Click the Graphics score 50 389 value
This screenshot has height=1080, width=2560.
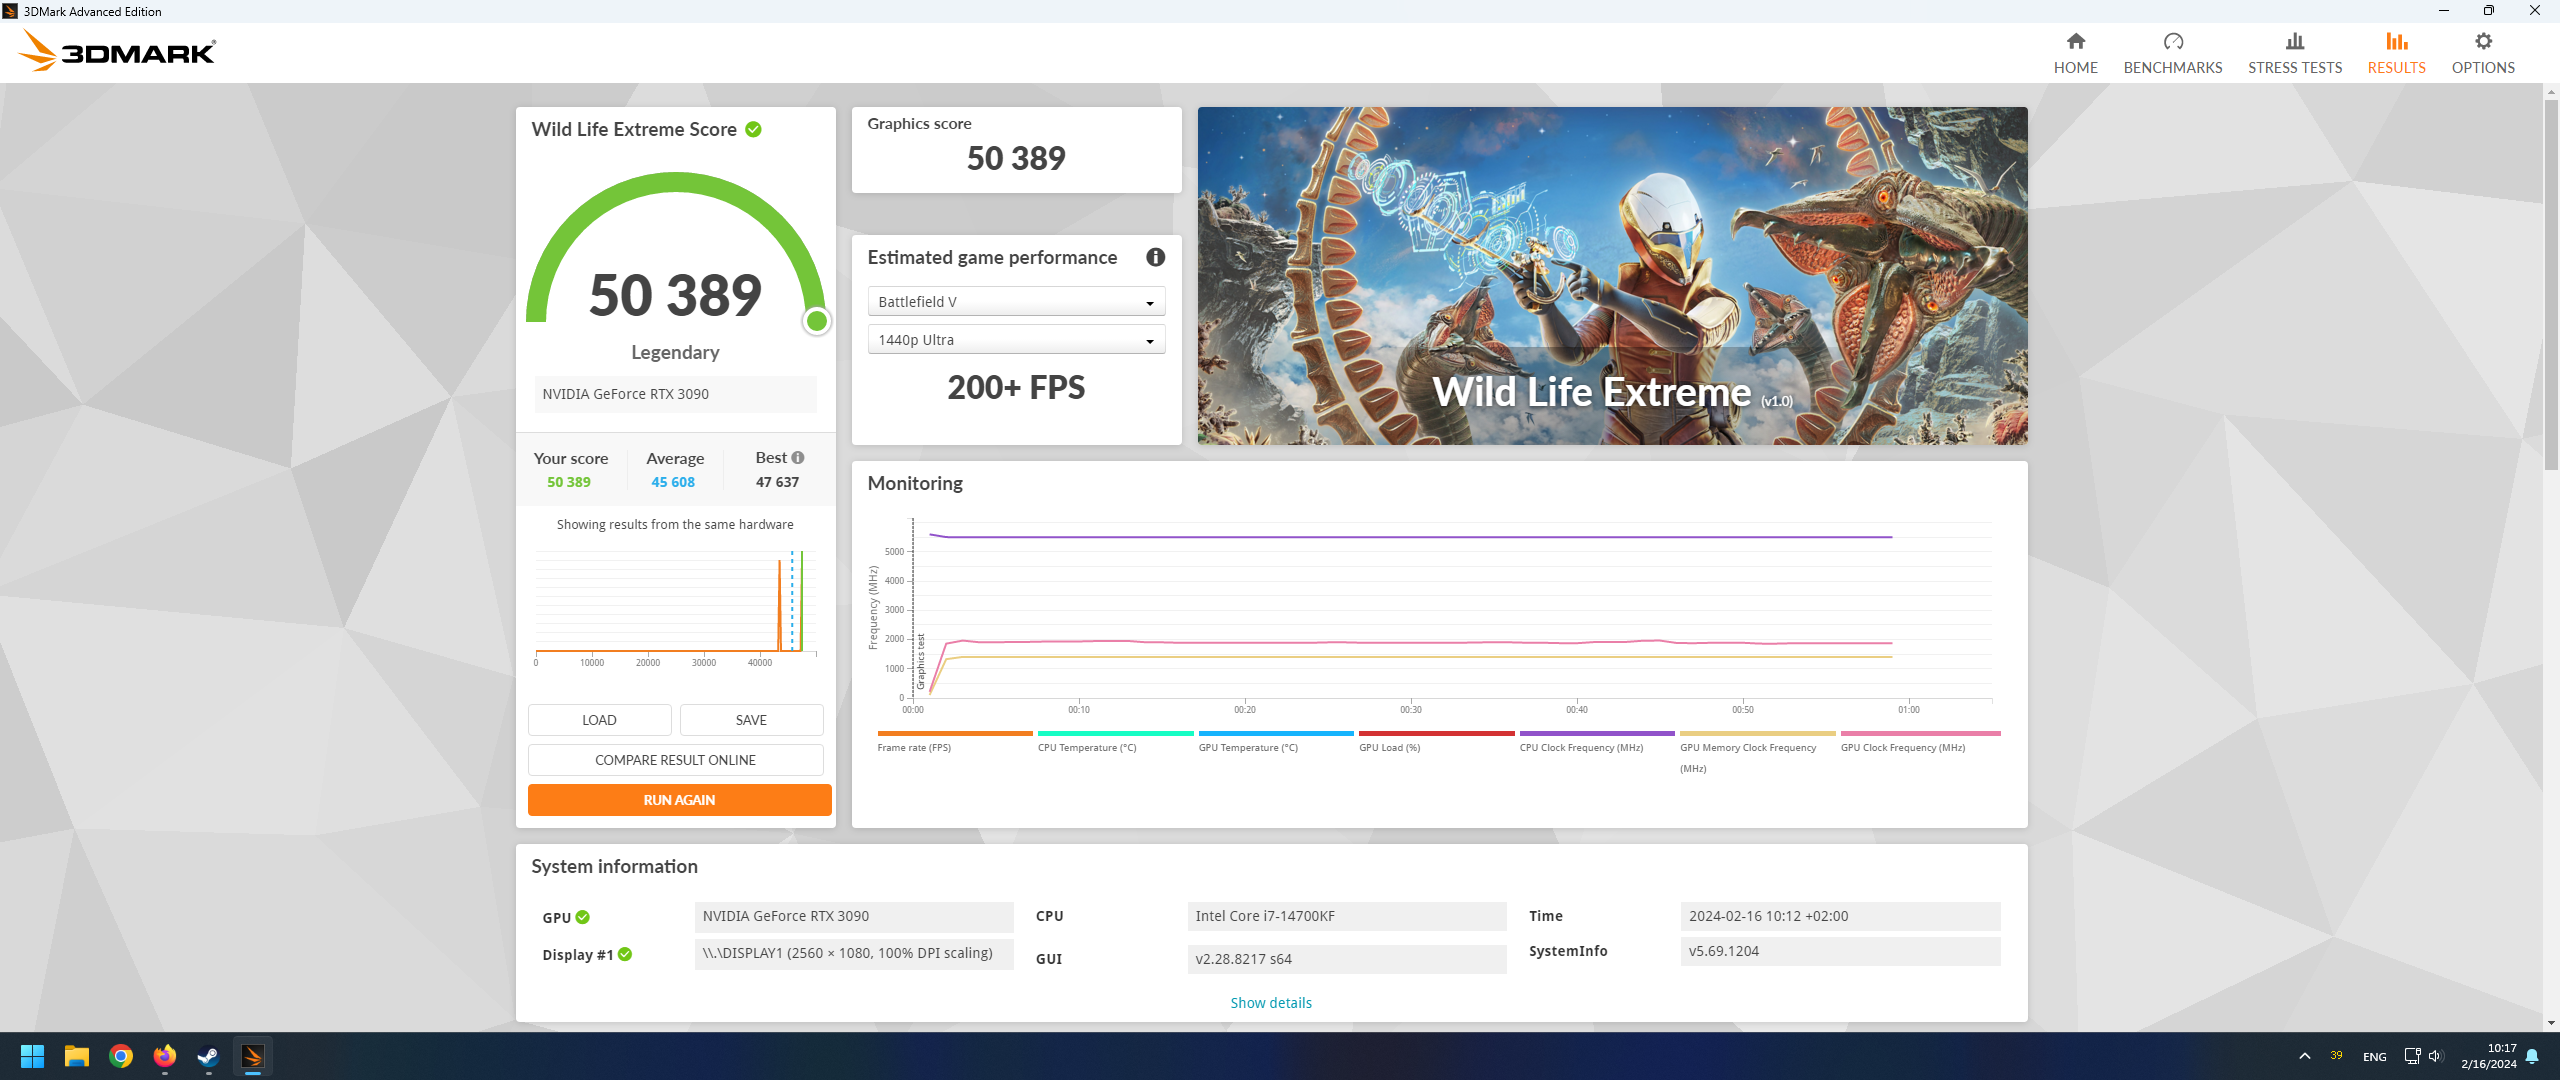tap(1016, 158)
